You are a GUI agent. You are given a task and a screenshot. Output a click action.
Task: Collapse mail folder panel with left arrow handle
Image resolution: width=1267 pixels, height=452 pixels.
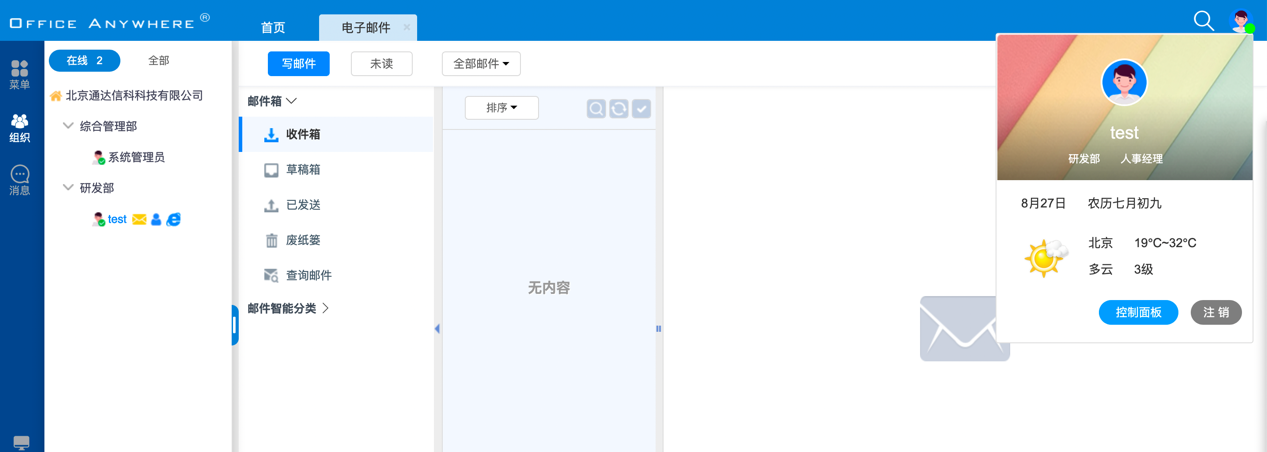click(437, 328)
